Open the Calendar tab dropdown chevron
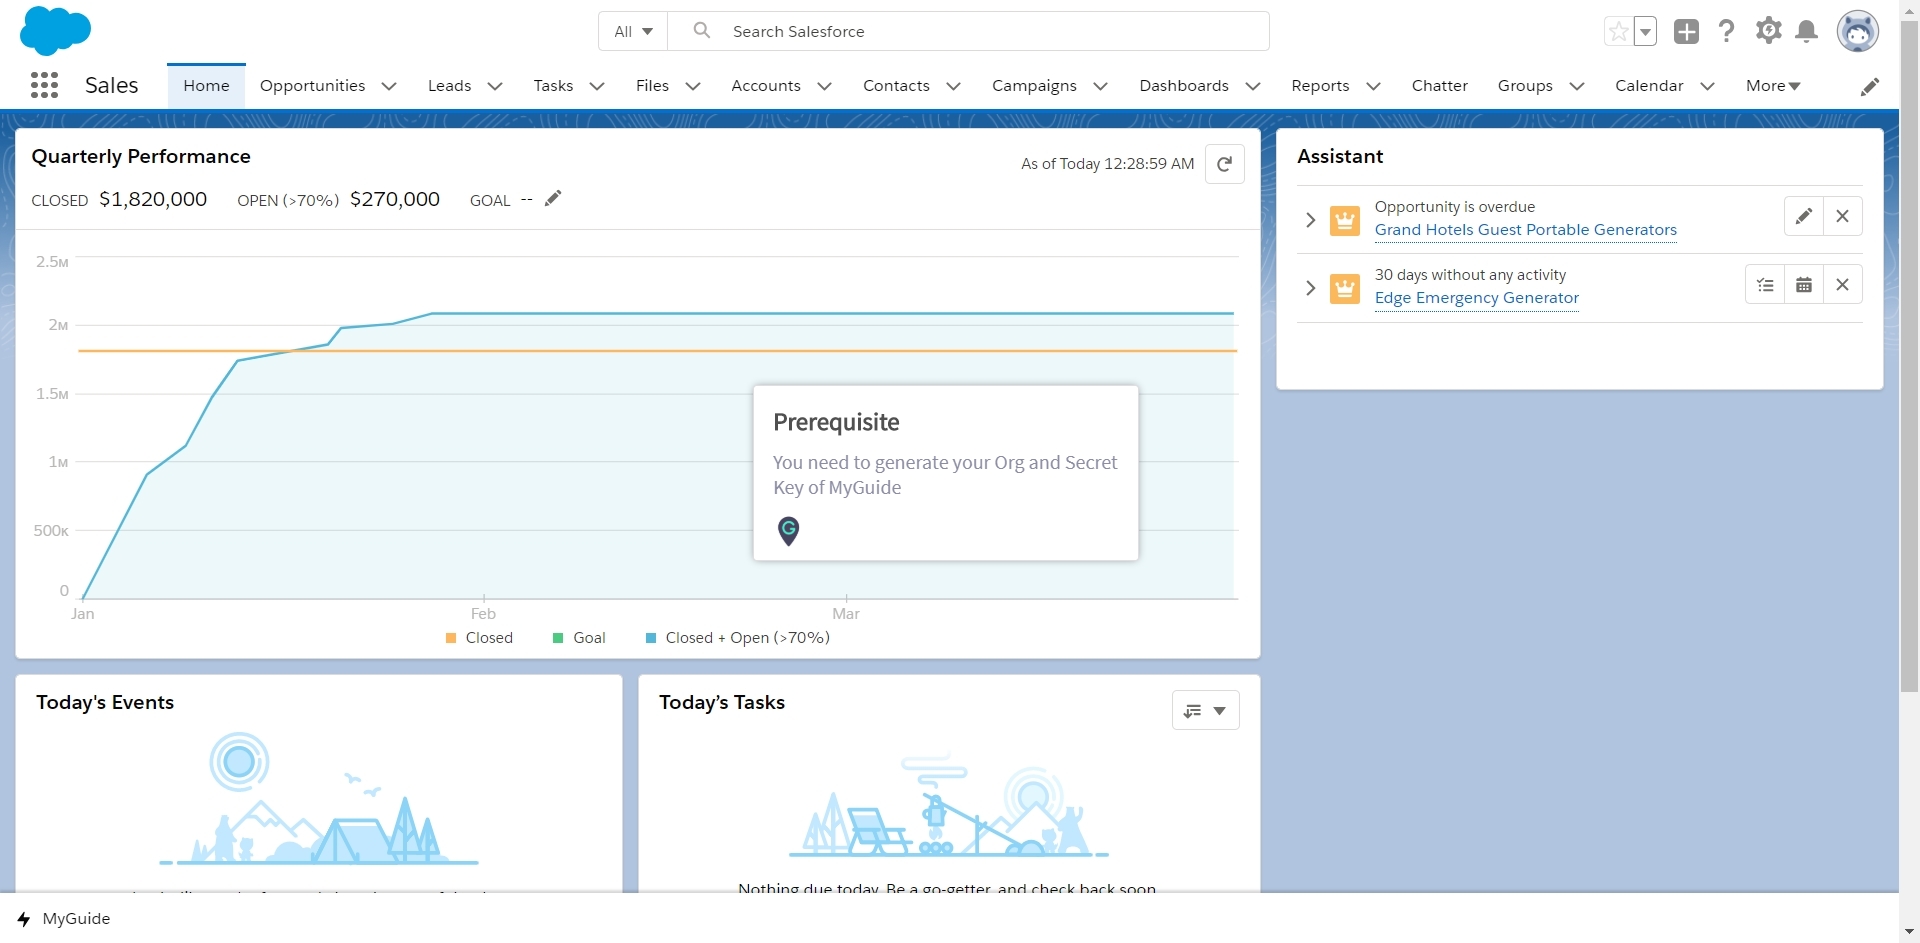 [1707, 86]
